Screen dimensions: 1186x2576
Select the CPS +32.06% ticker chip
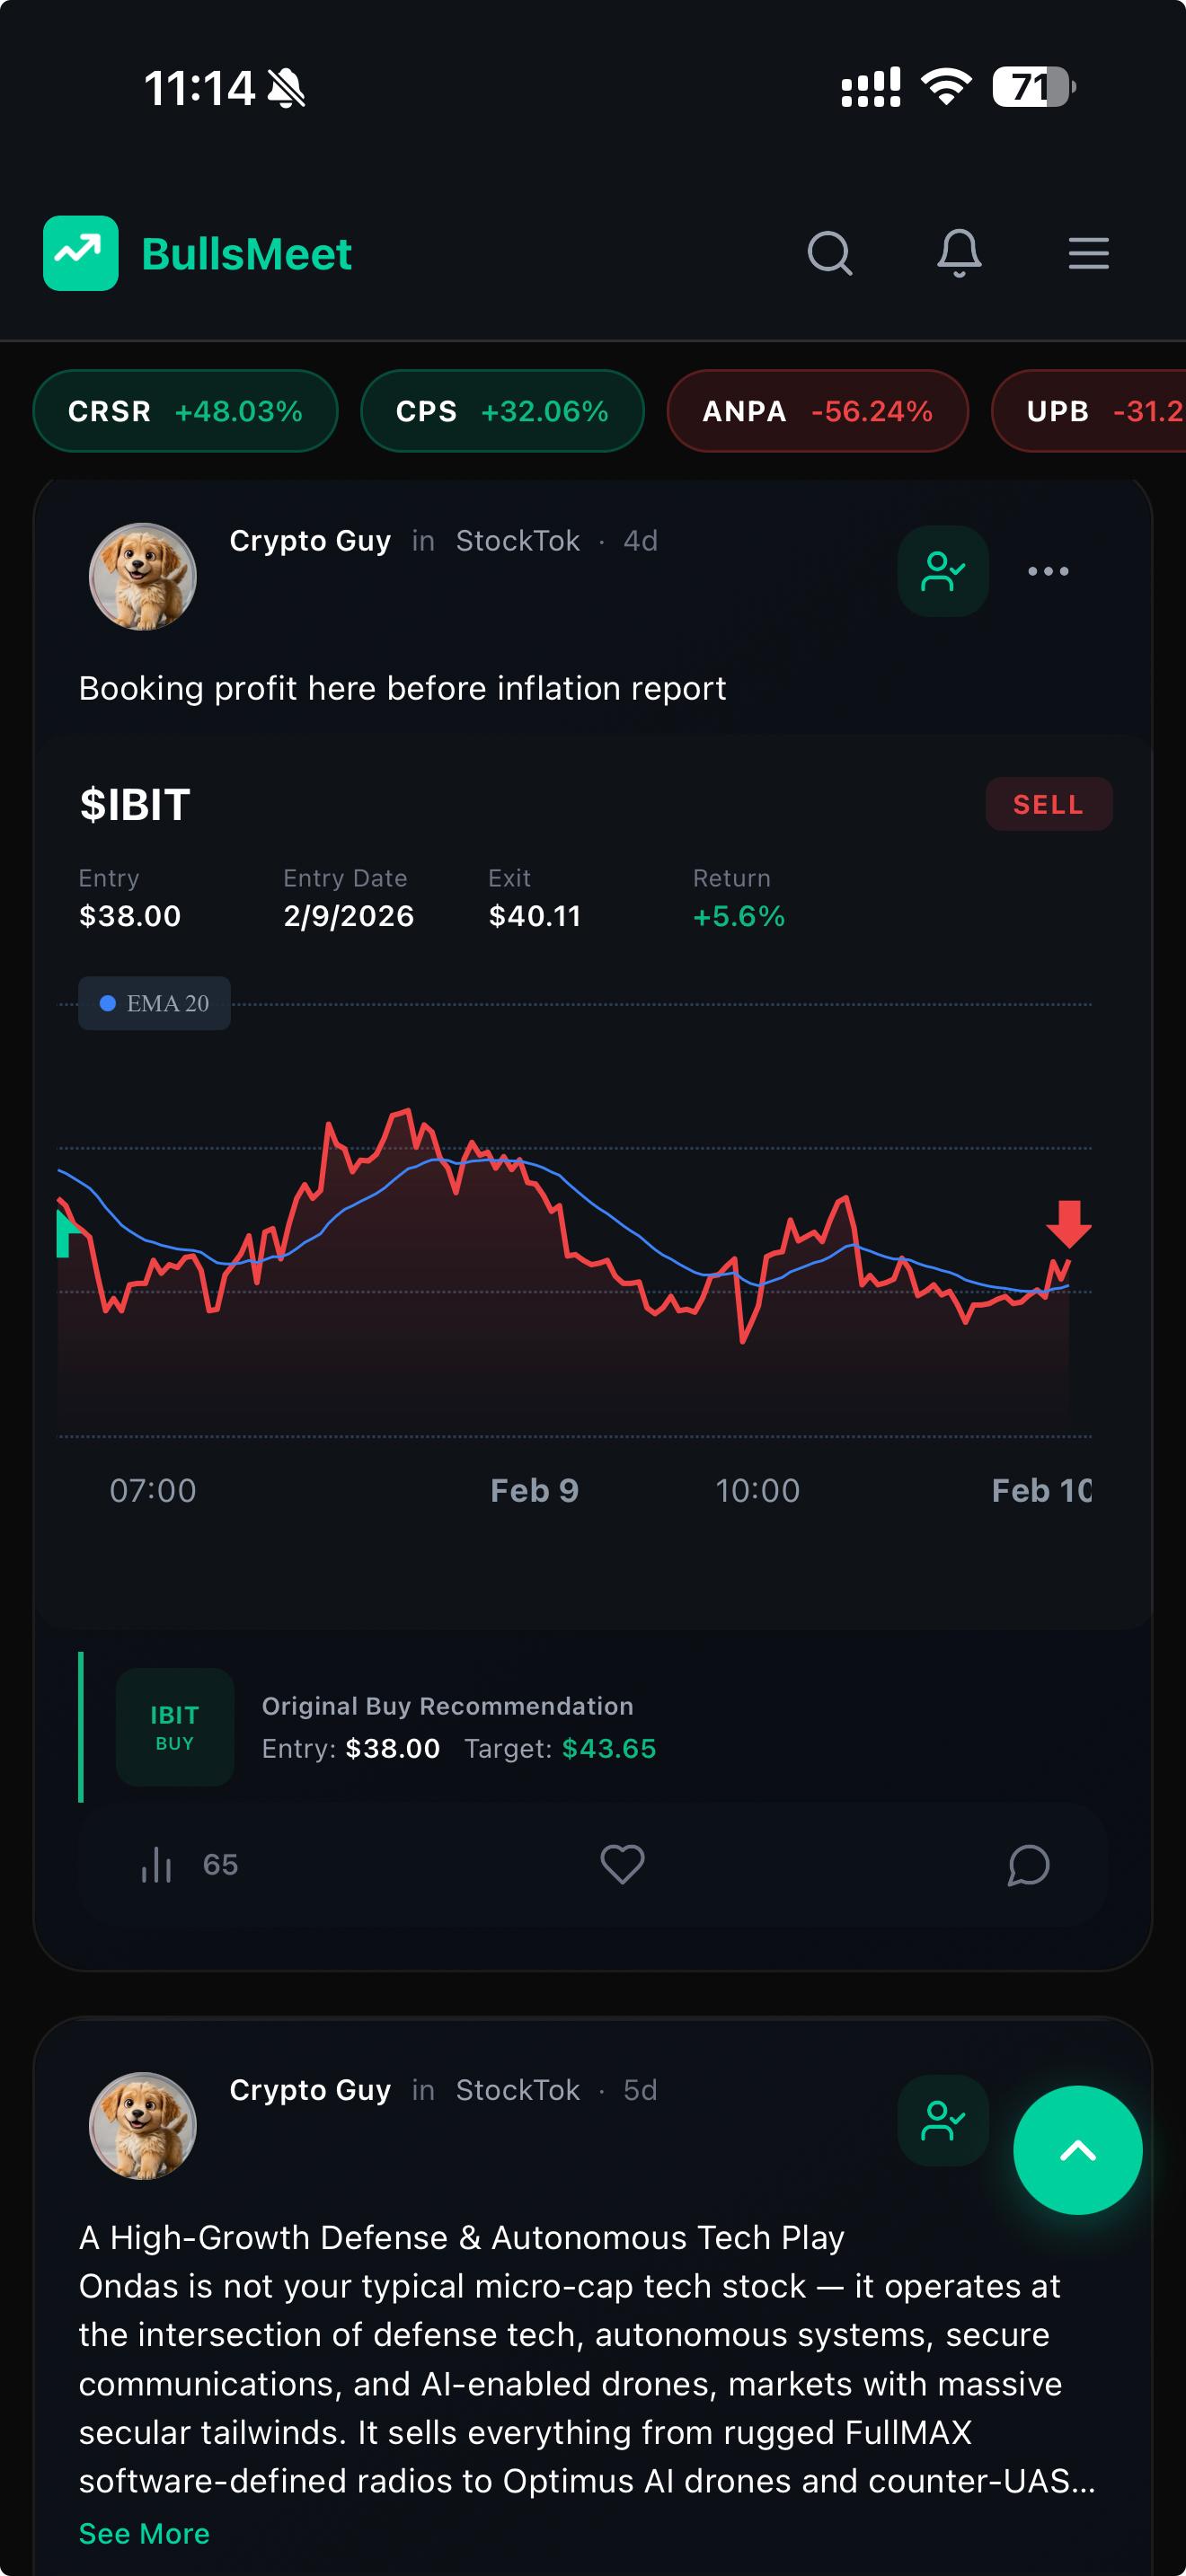pyautogui.click(x=502, y=411)
